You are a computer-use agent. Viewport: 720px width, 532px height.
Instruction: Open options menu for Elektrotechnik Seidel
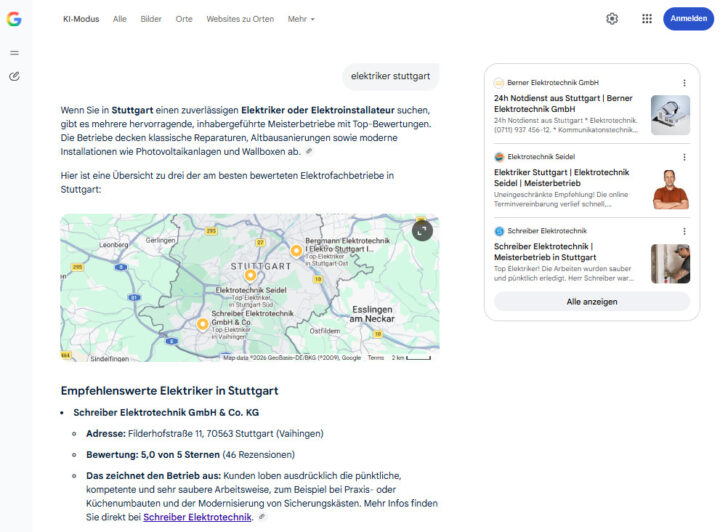point(684,157)
